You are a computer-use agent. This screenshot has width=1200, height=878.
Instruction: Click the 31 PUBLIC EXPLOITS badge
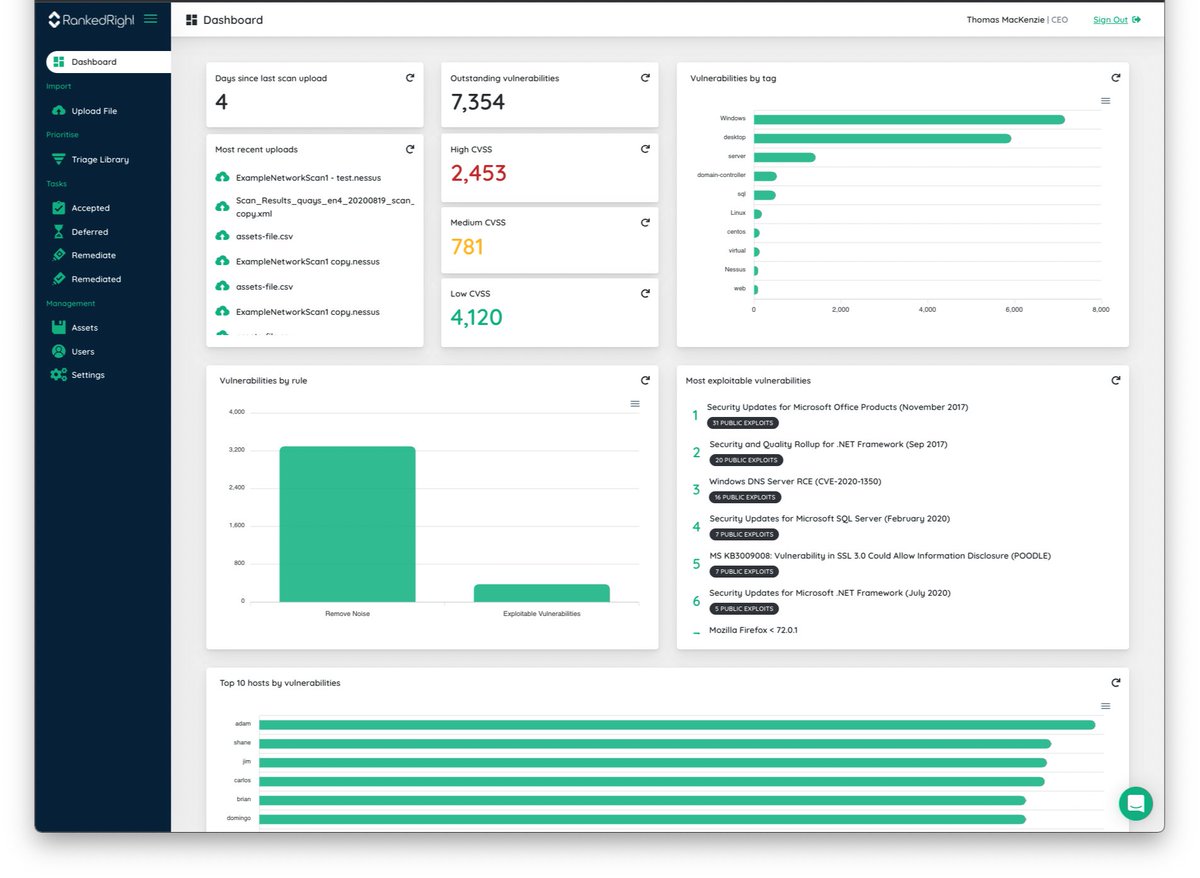tap(742, 423)
